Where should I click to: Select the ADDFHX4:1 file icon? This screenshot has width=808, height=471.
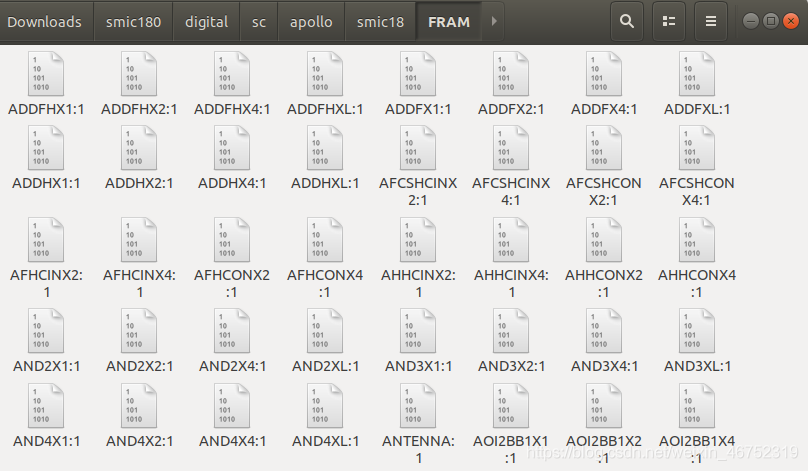232,74
